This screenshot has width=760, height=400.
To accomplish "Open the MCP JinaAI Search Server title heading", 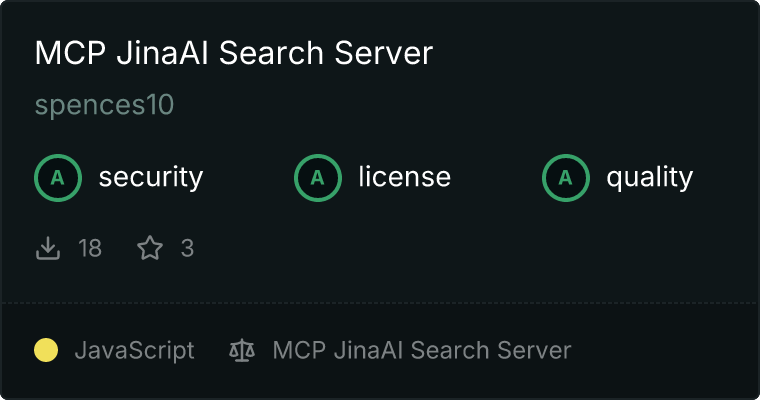I will (234, 53).
